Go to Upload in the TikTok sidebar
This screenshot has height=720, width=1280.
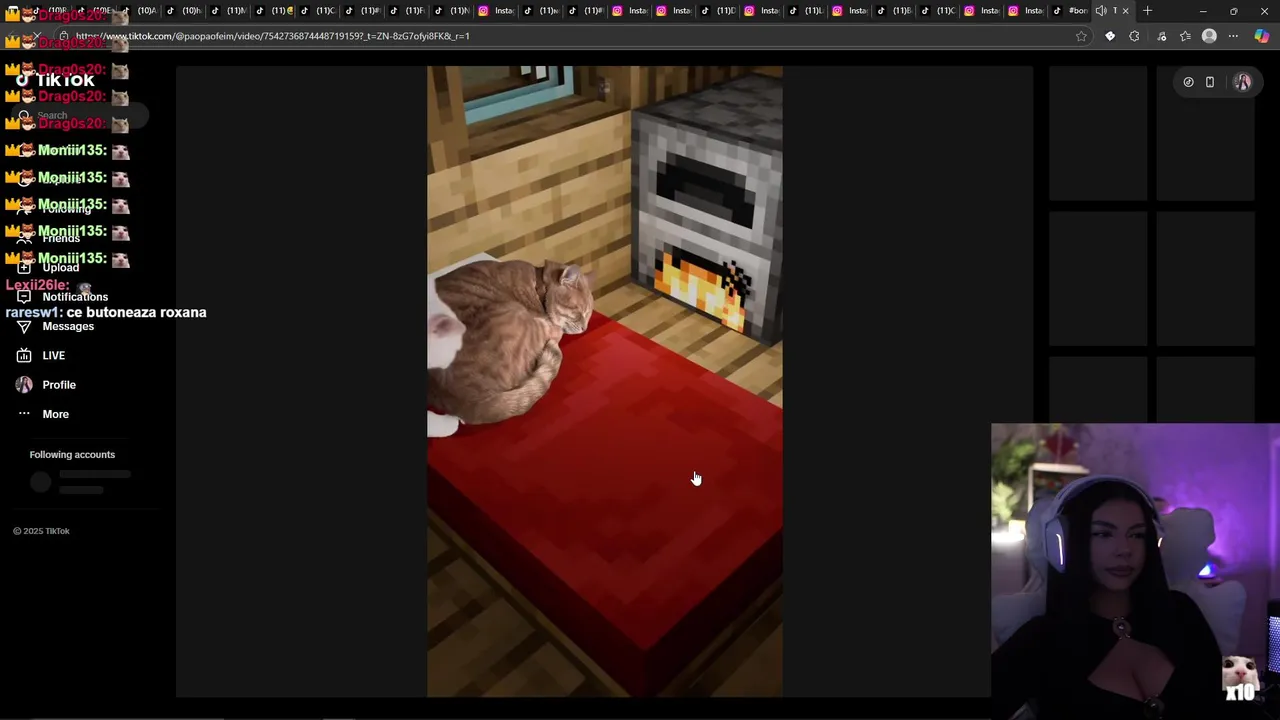coord(60,267)
